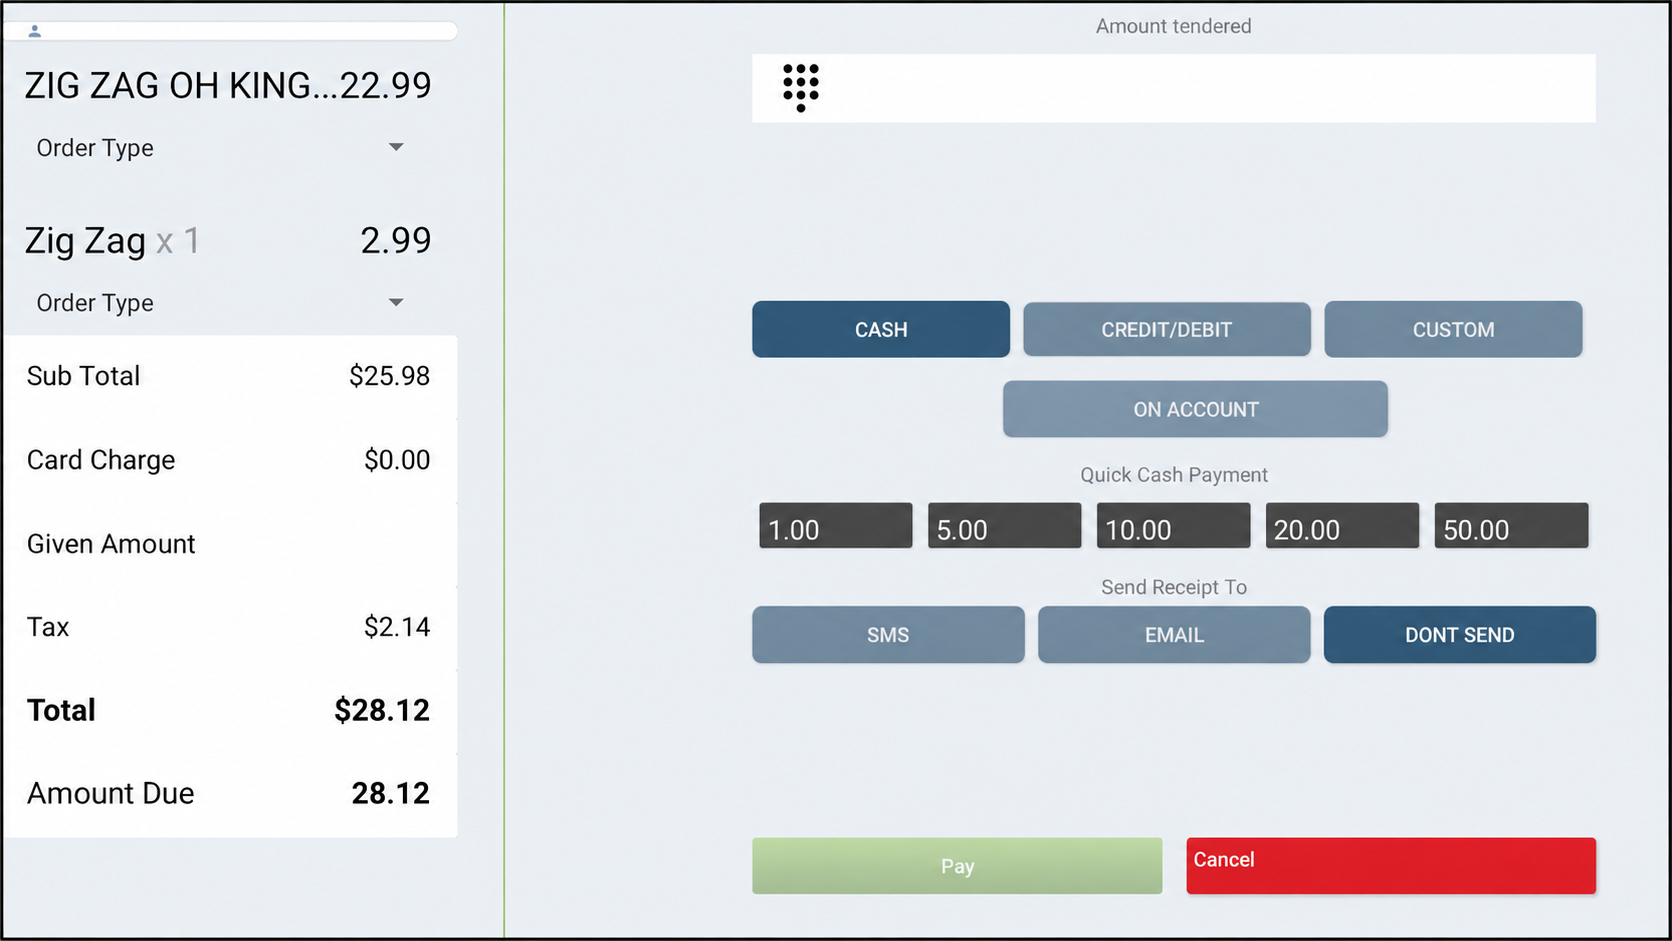
Task: Tap the 1.00 quick cash button
Action: [836, 526]
